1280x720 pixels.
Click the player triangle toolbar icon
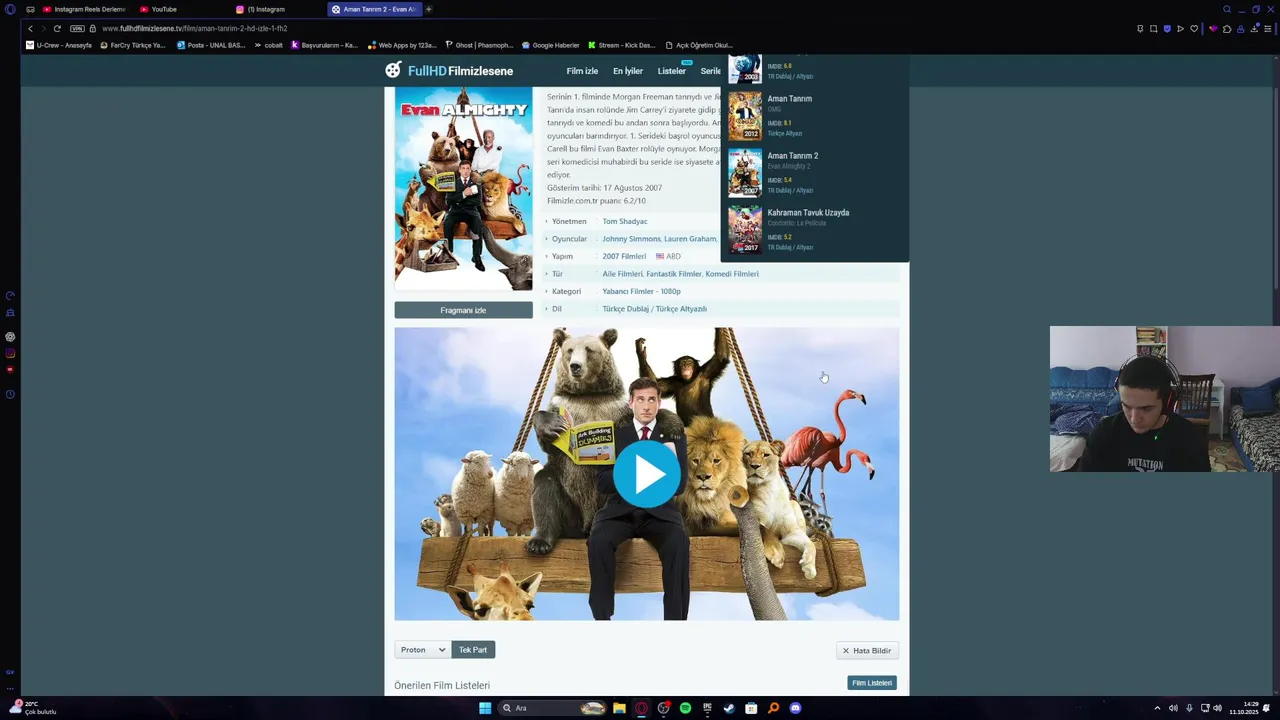click(x=1180, y=28)
